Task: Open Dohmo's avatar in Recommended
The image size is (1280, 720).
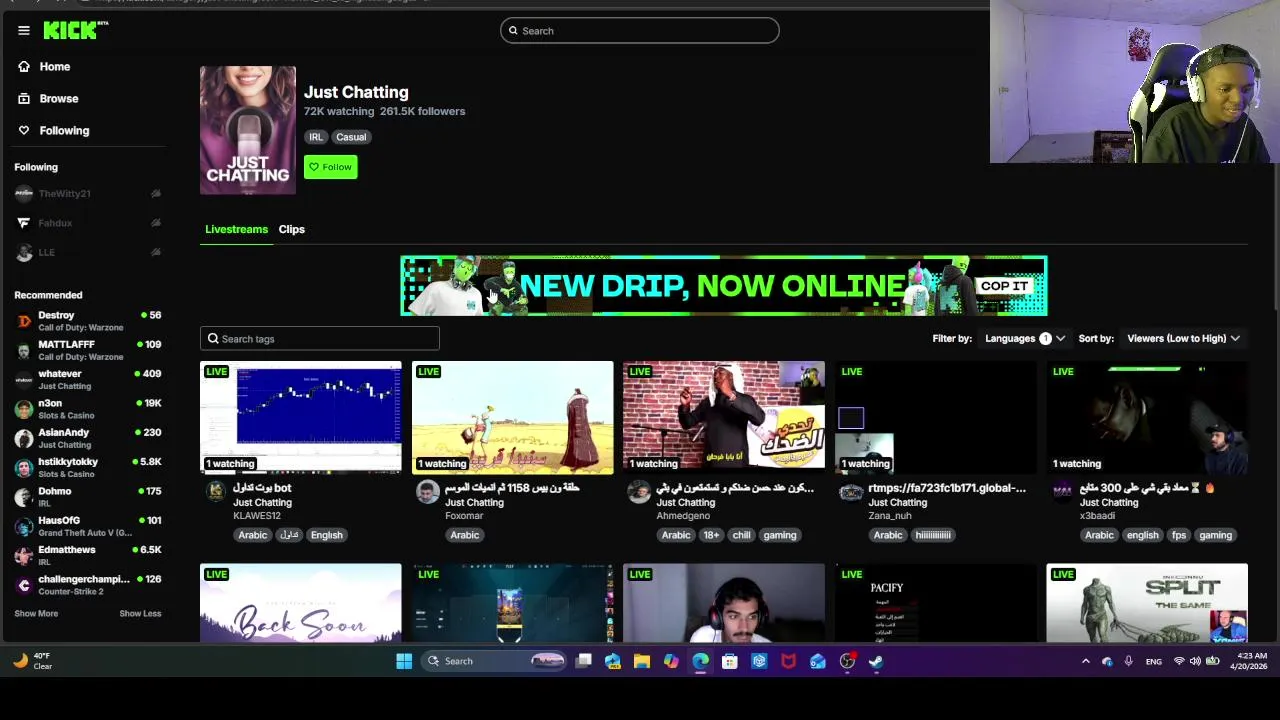Action: pos(24,497)
